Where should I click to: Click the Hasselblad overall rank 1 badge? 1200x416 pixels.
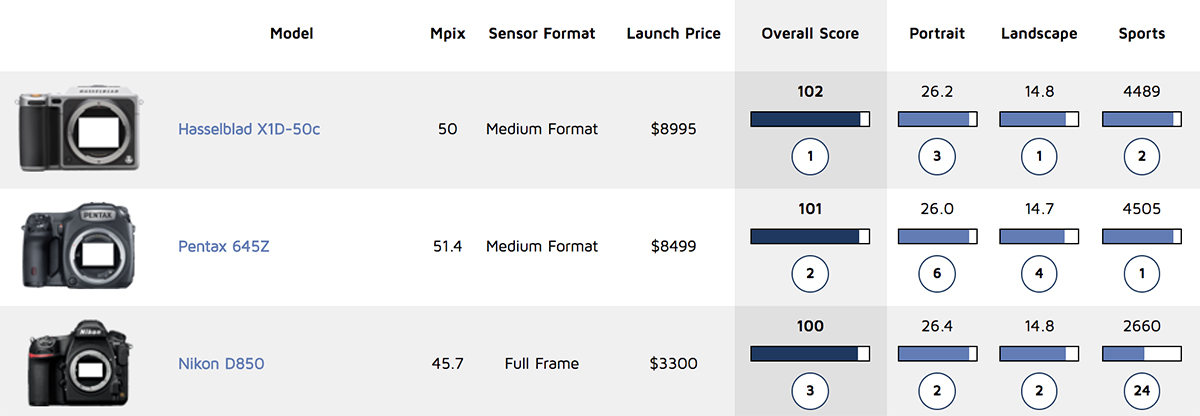coord(810,156)
